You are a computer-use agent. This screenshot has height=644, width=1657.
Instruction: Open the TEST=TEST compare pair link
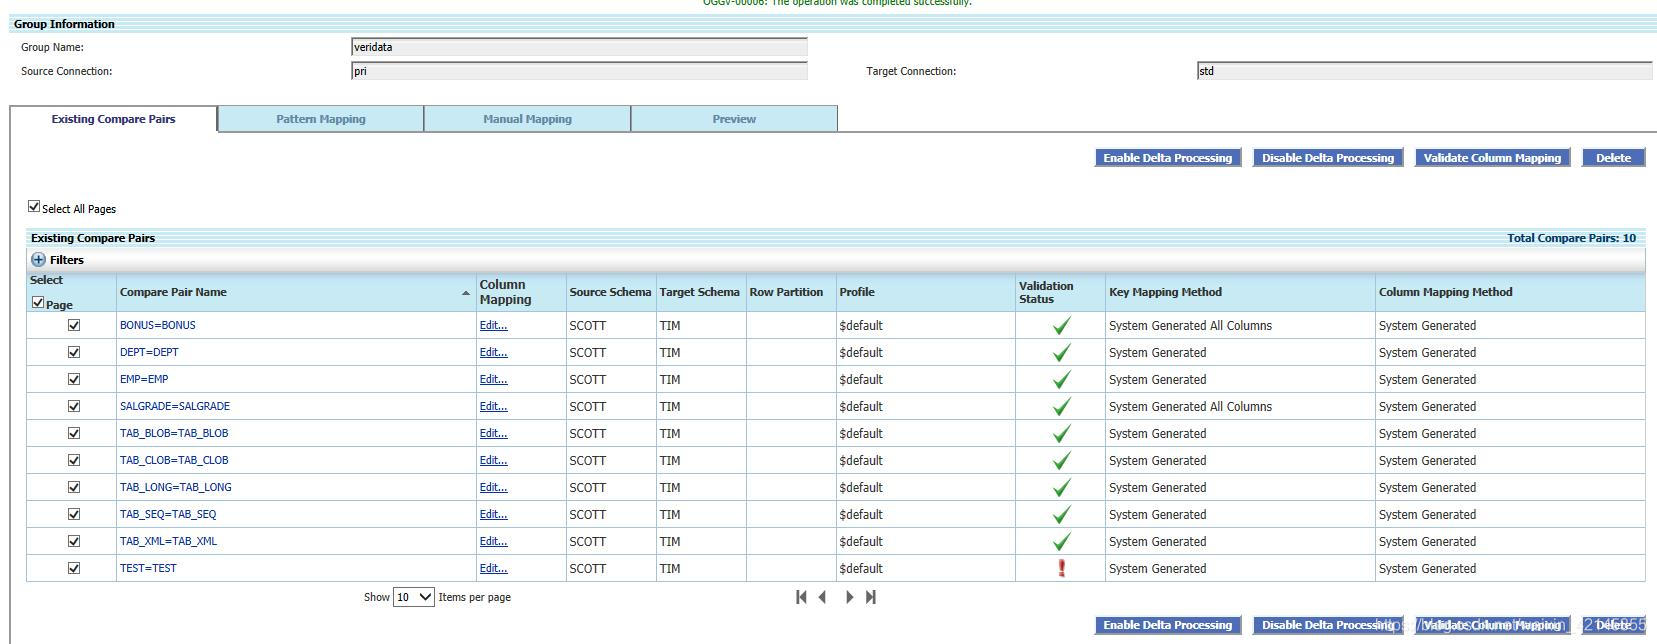(148, 568)
